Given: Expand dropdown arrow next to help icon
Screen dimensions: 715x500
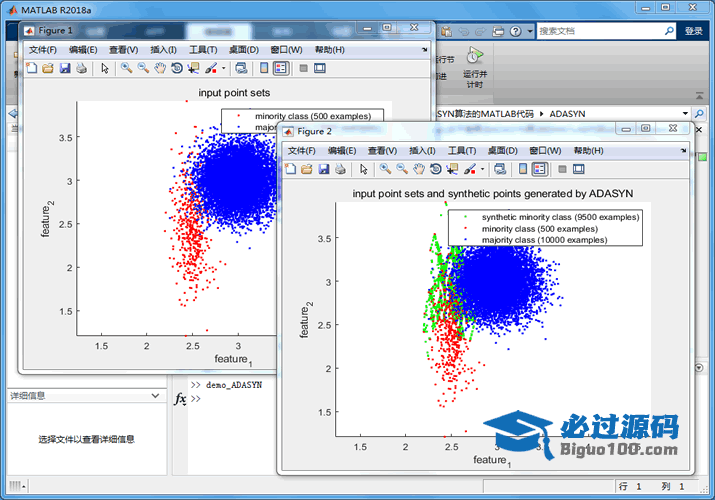Looking at the screenshot, I should (x=529, y=31).
